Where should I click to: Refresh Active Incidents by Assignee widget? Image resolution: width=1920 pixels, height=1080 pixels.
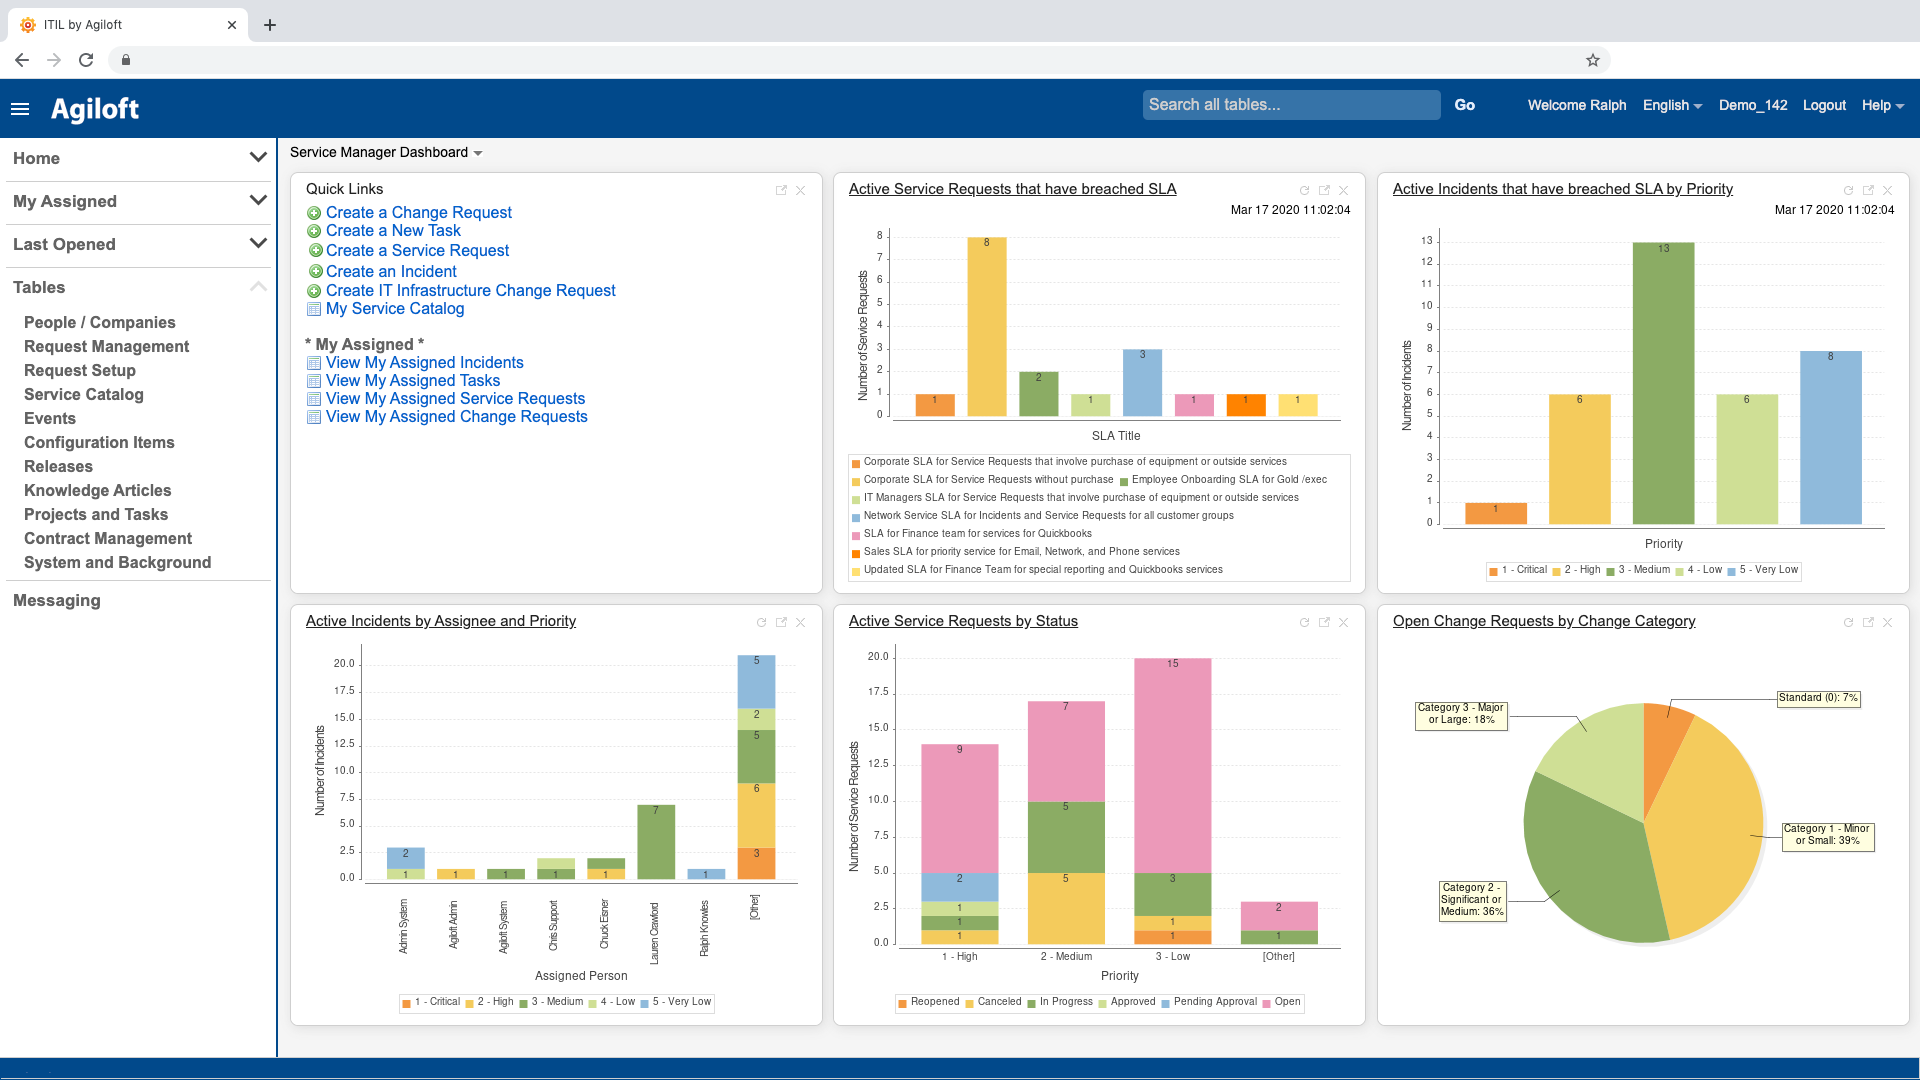(761, 622)
